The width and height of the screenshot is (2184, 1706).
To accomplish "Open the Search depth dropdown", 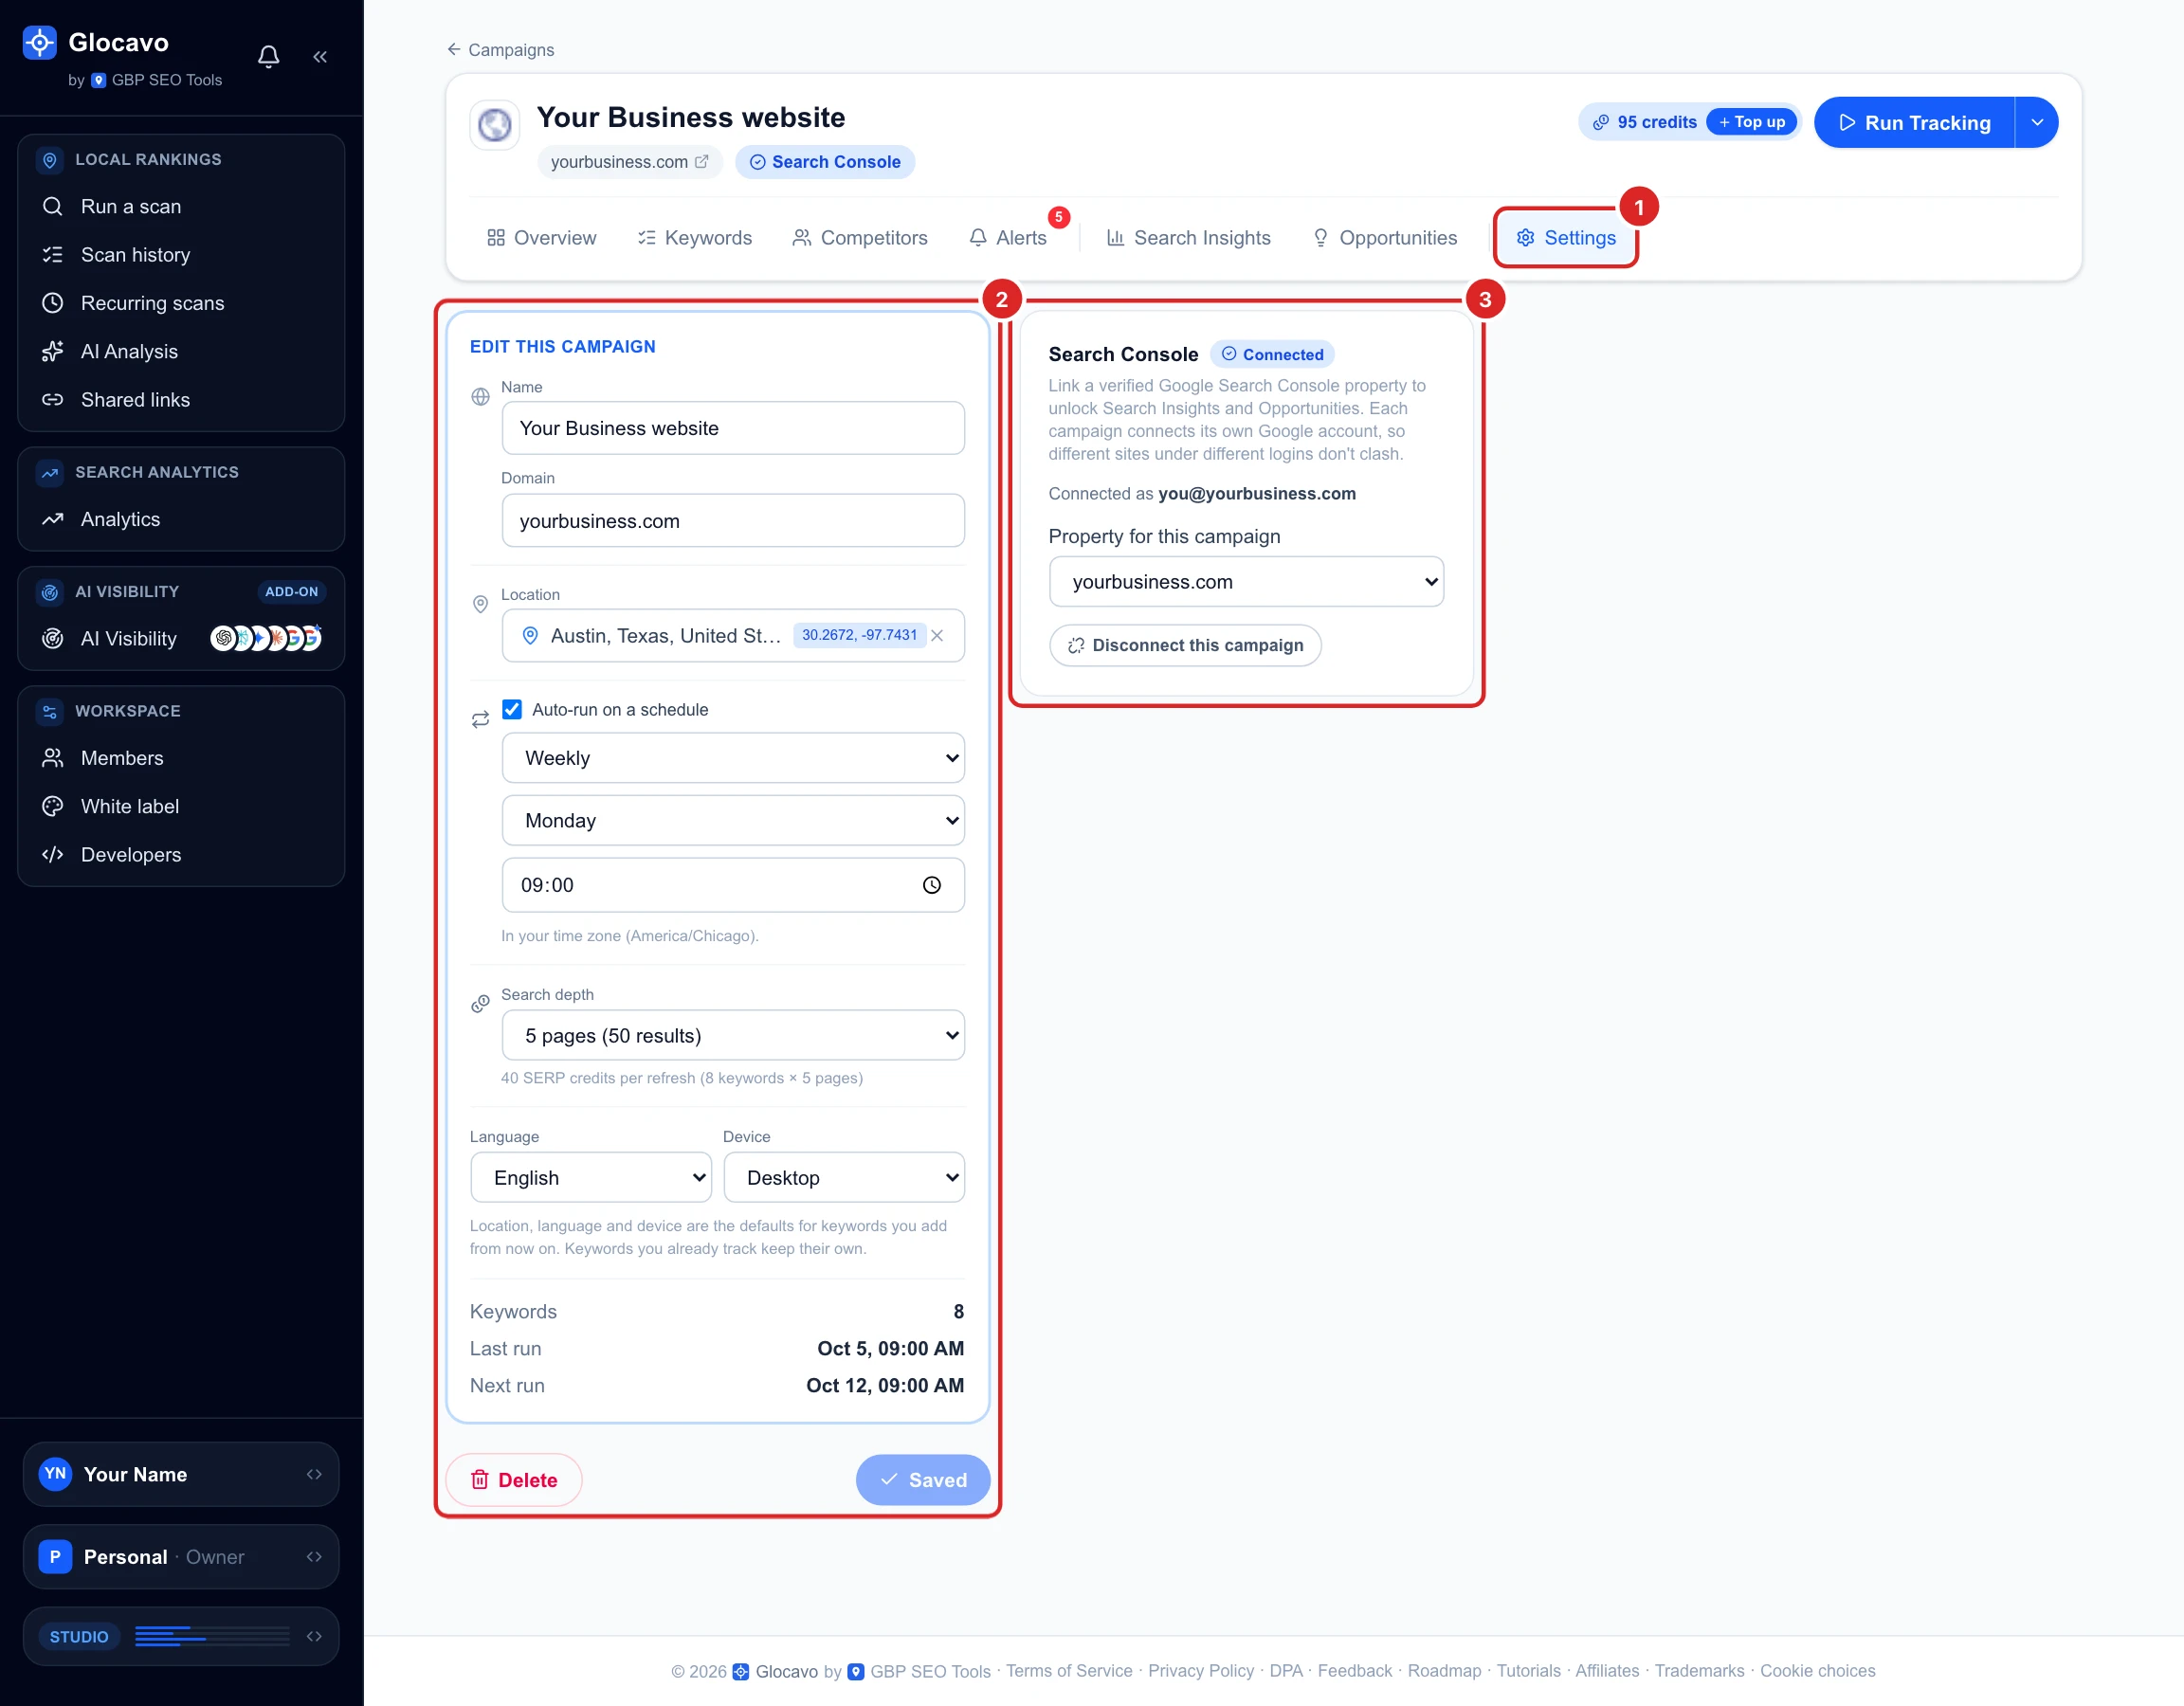I will (733, 1036).
